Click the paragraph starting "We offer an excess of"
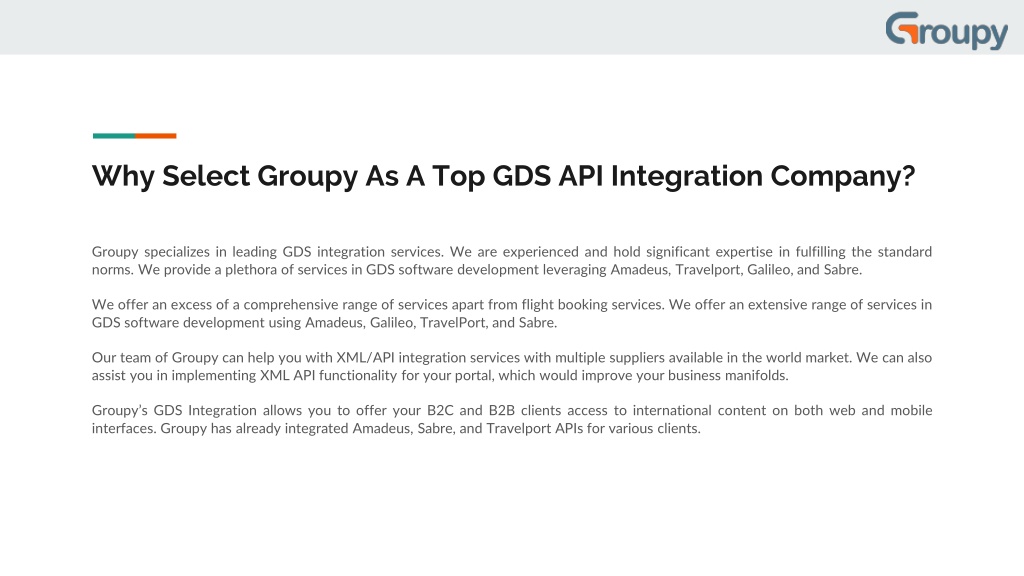This screenshot has width=1024, height=576. pyautogui.click(x=512, y=313)
